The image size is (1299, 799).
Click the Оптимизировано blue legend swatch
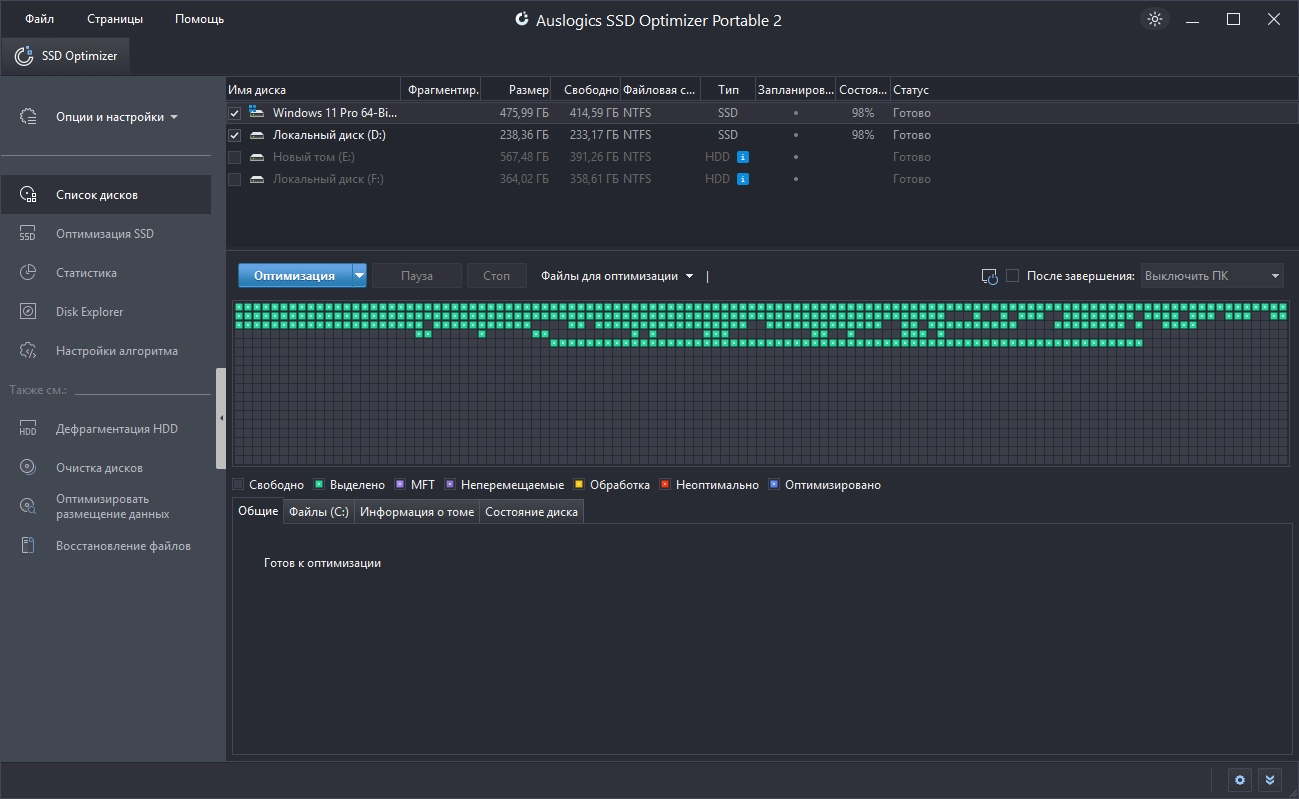click(x=774, y=485)
